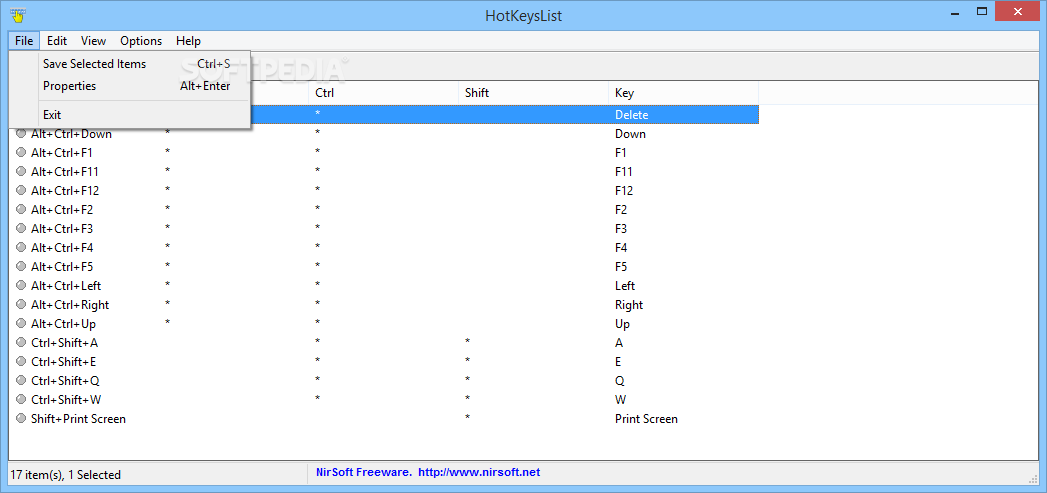Click the F4 value in Key column

tap(621, 248)
